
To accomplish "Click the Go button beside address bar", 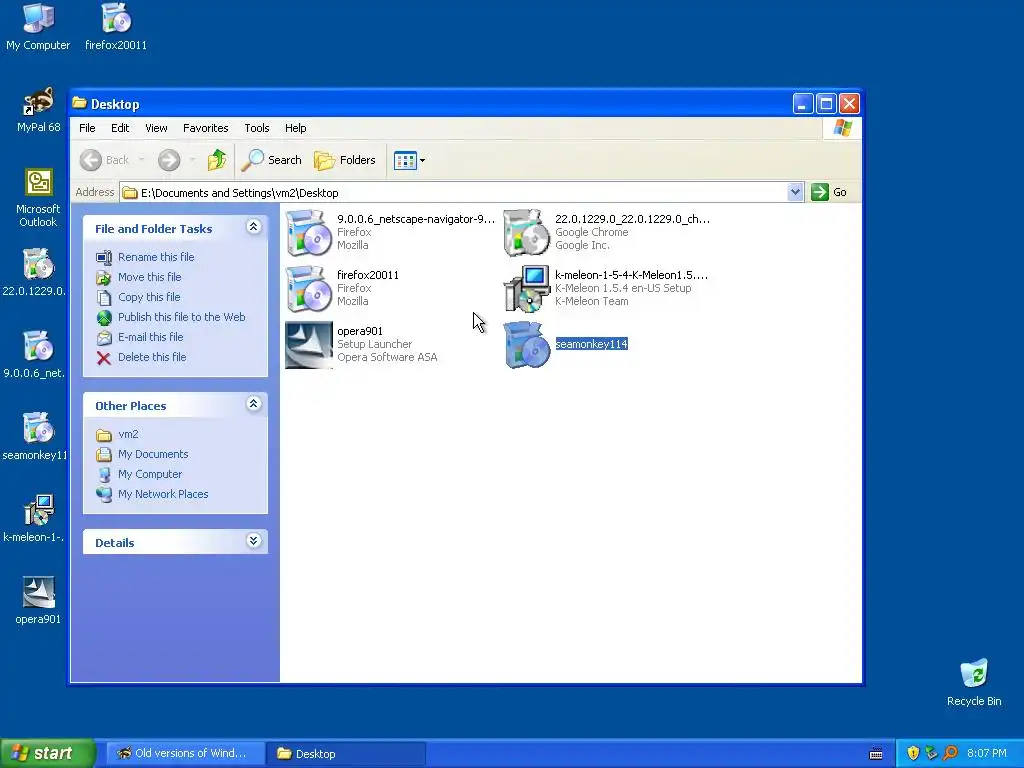I will [829, 192].
